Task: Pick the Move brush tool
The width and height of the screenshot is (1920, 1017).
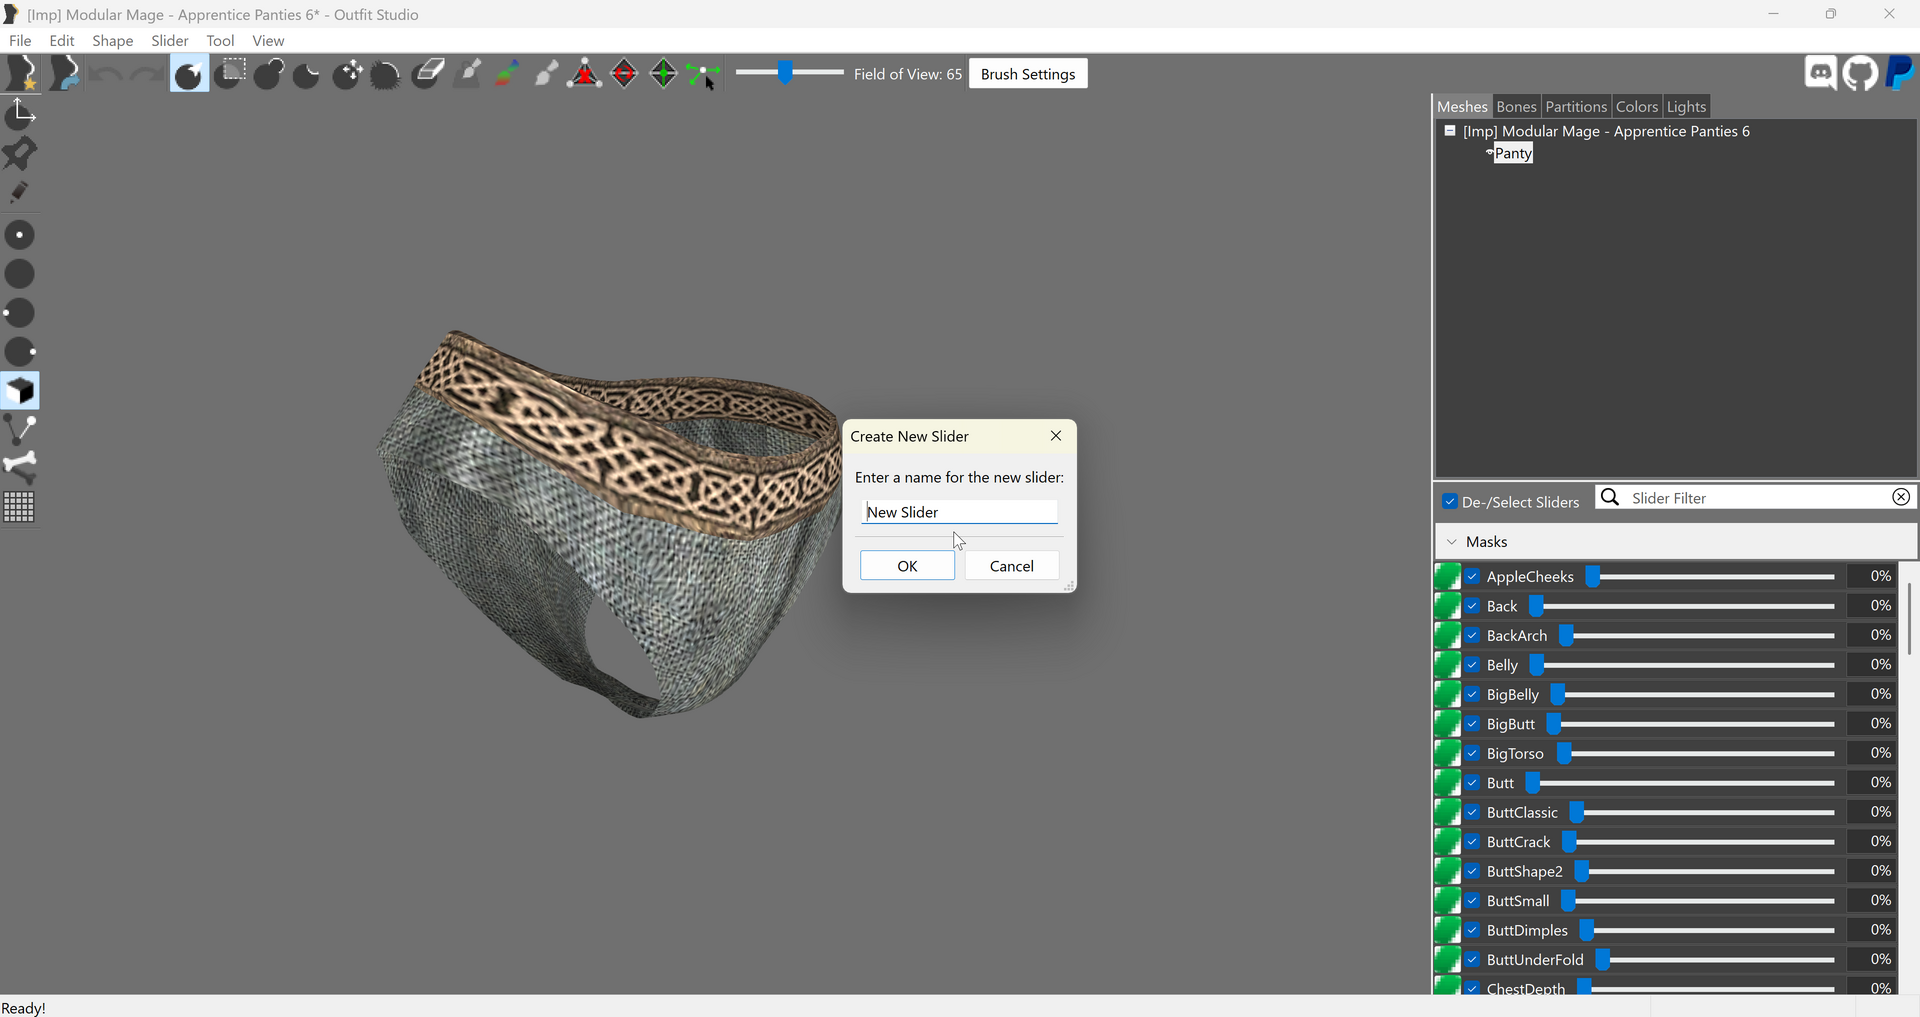Action: [348, 74]
